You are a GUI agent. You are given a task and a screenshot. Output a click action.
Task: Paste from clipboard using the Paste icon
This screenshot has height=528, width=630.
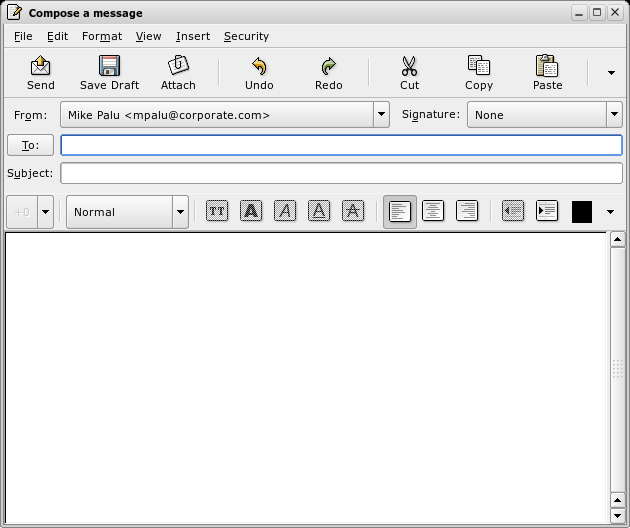coord(547,72)
